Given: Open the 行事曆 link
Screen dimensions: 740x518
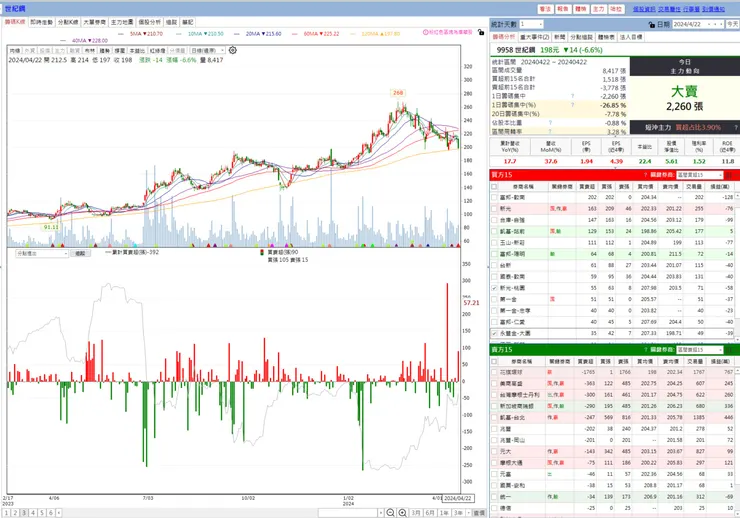Looking at the screenshot, I should [x=691, y=9].
